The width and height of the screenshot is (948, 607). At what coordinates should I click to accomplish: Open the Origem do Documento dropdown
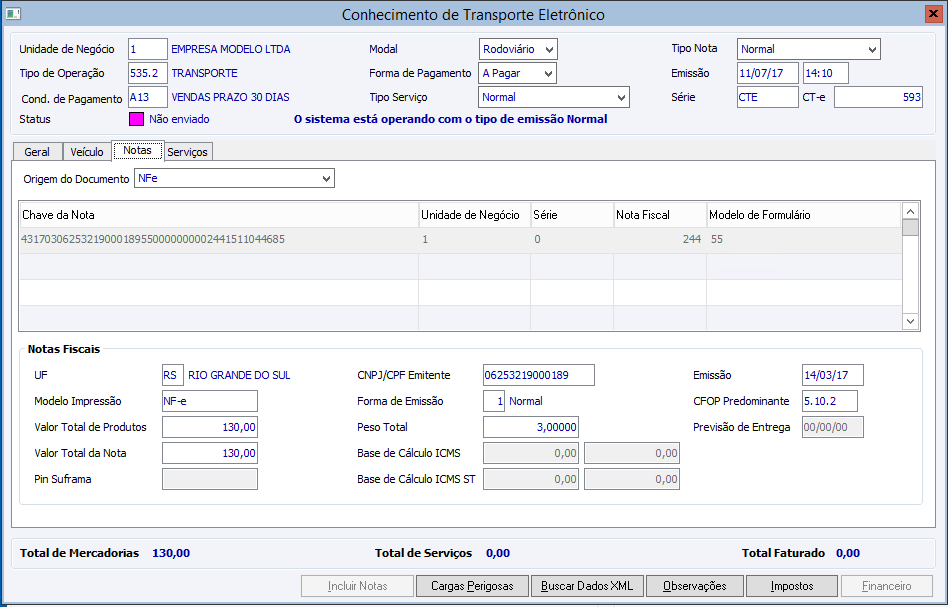tap(234, 178)
